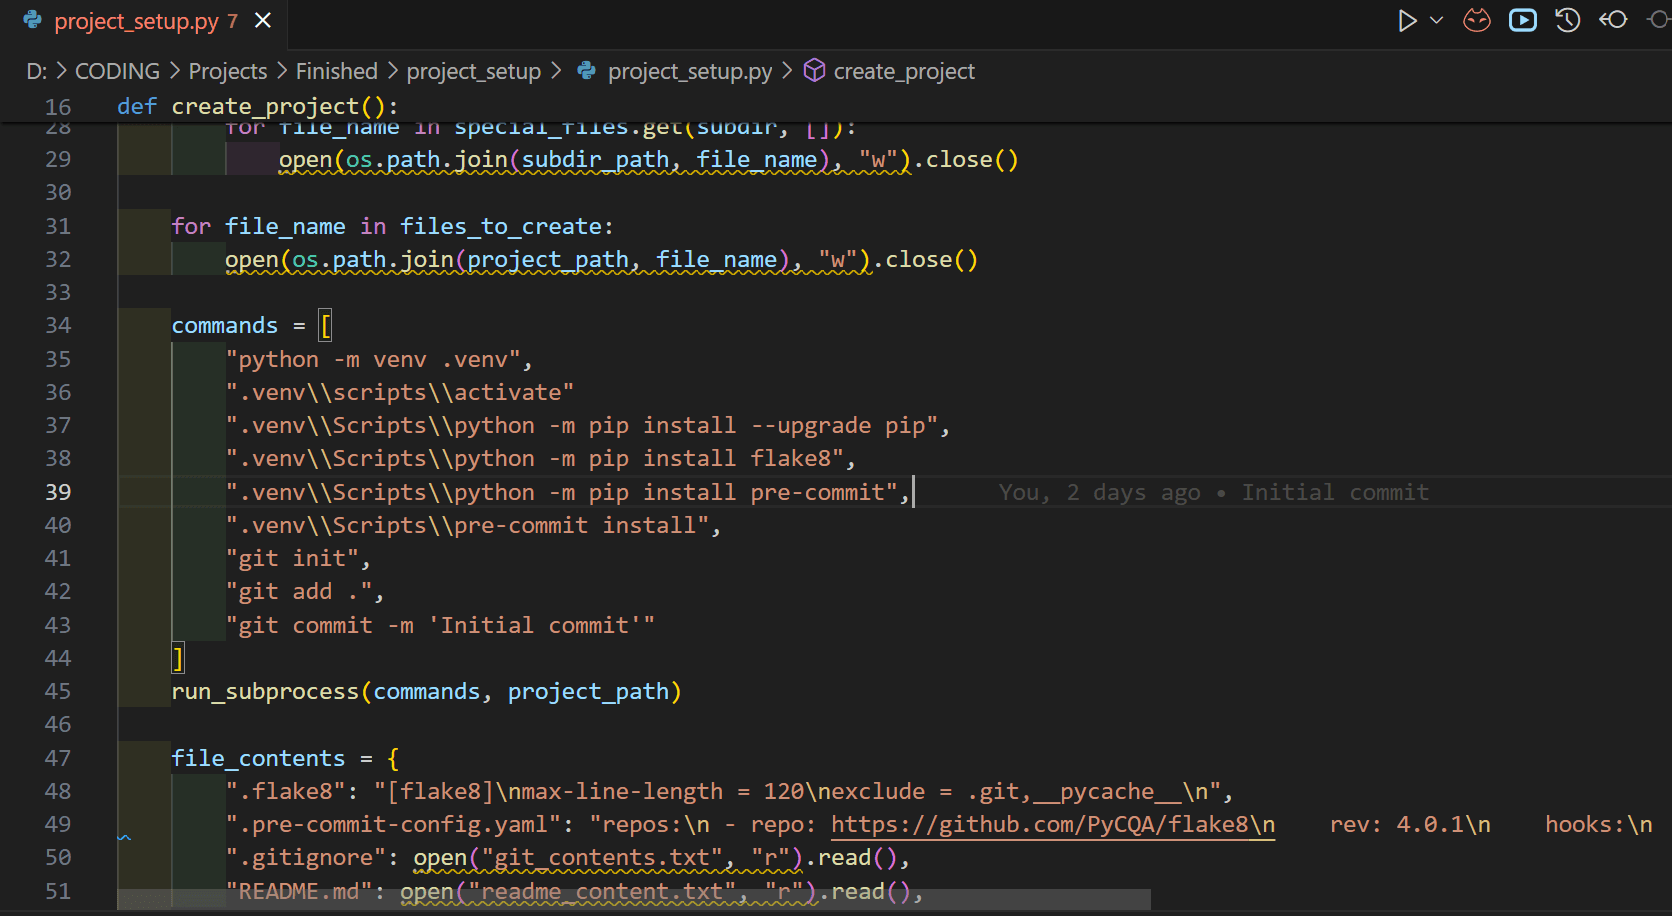The image size is (1672, 916).
Task: Click the Python icon in the breadcrumb bar
Action: coord(586,70)
